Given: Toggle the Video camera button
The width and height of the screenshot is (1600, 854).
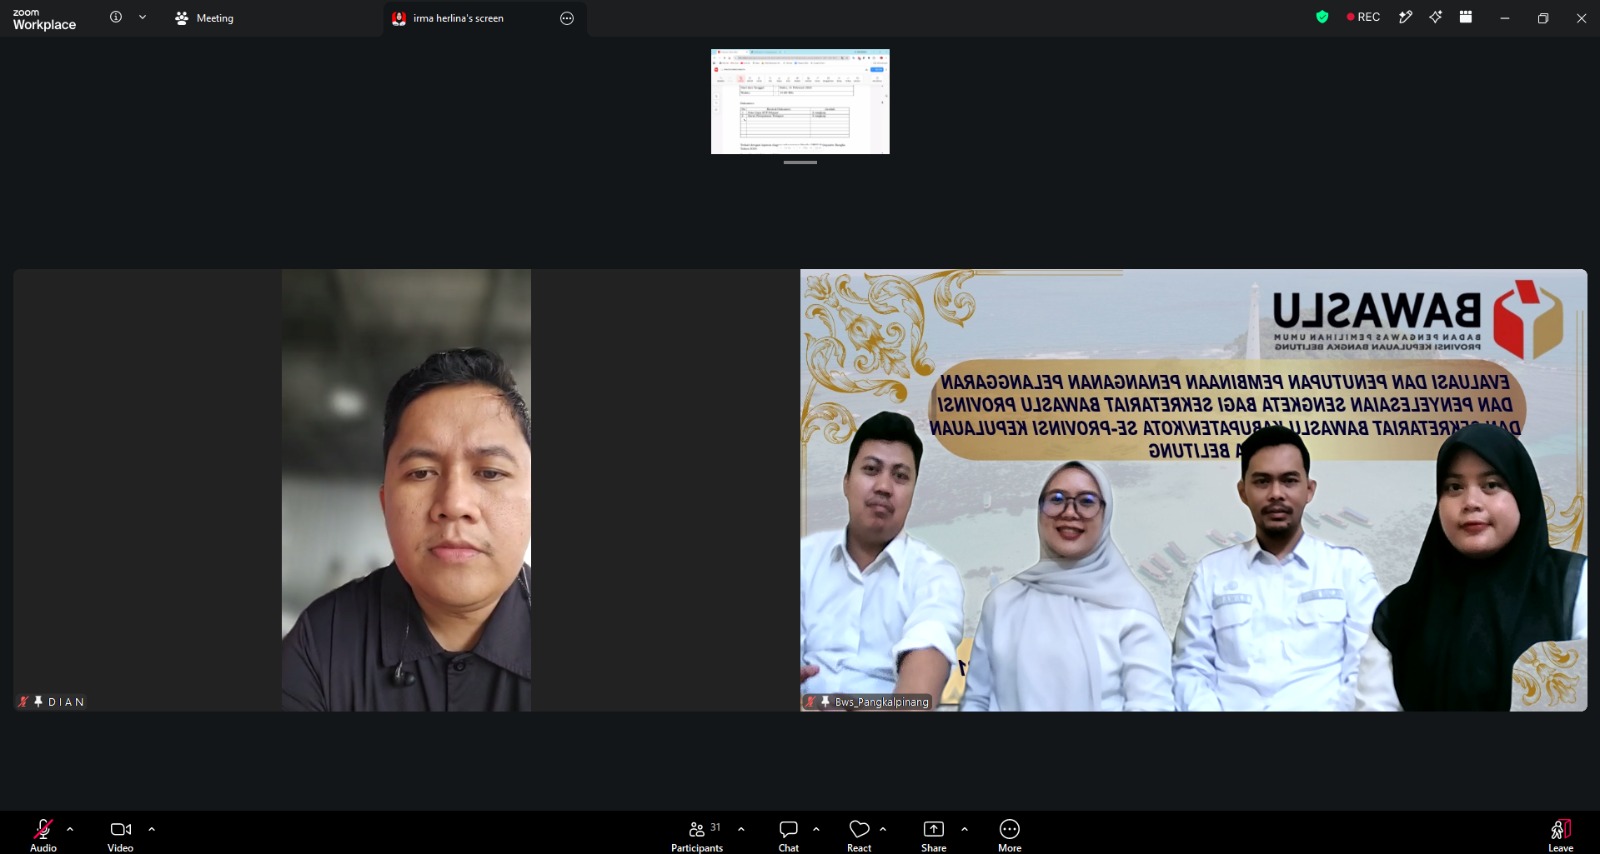Looking at the screenshot, I should [x=121, y=835].
